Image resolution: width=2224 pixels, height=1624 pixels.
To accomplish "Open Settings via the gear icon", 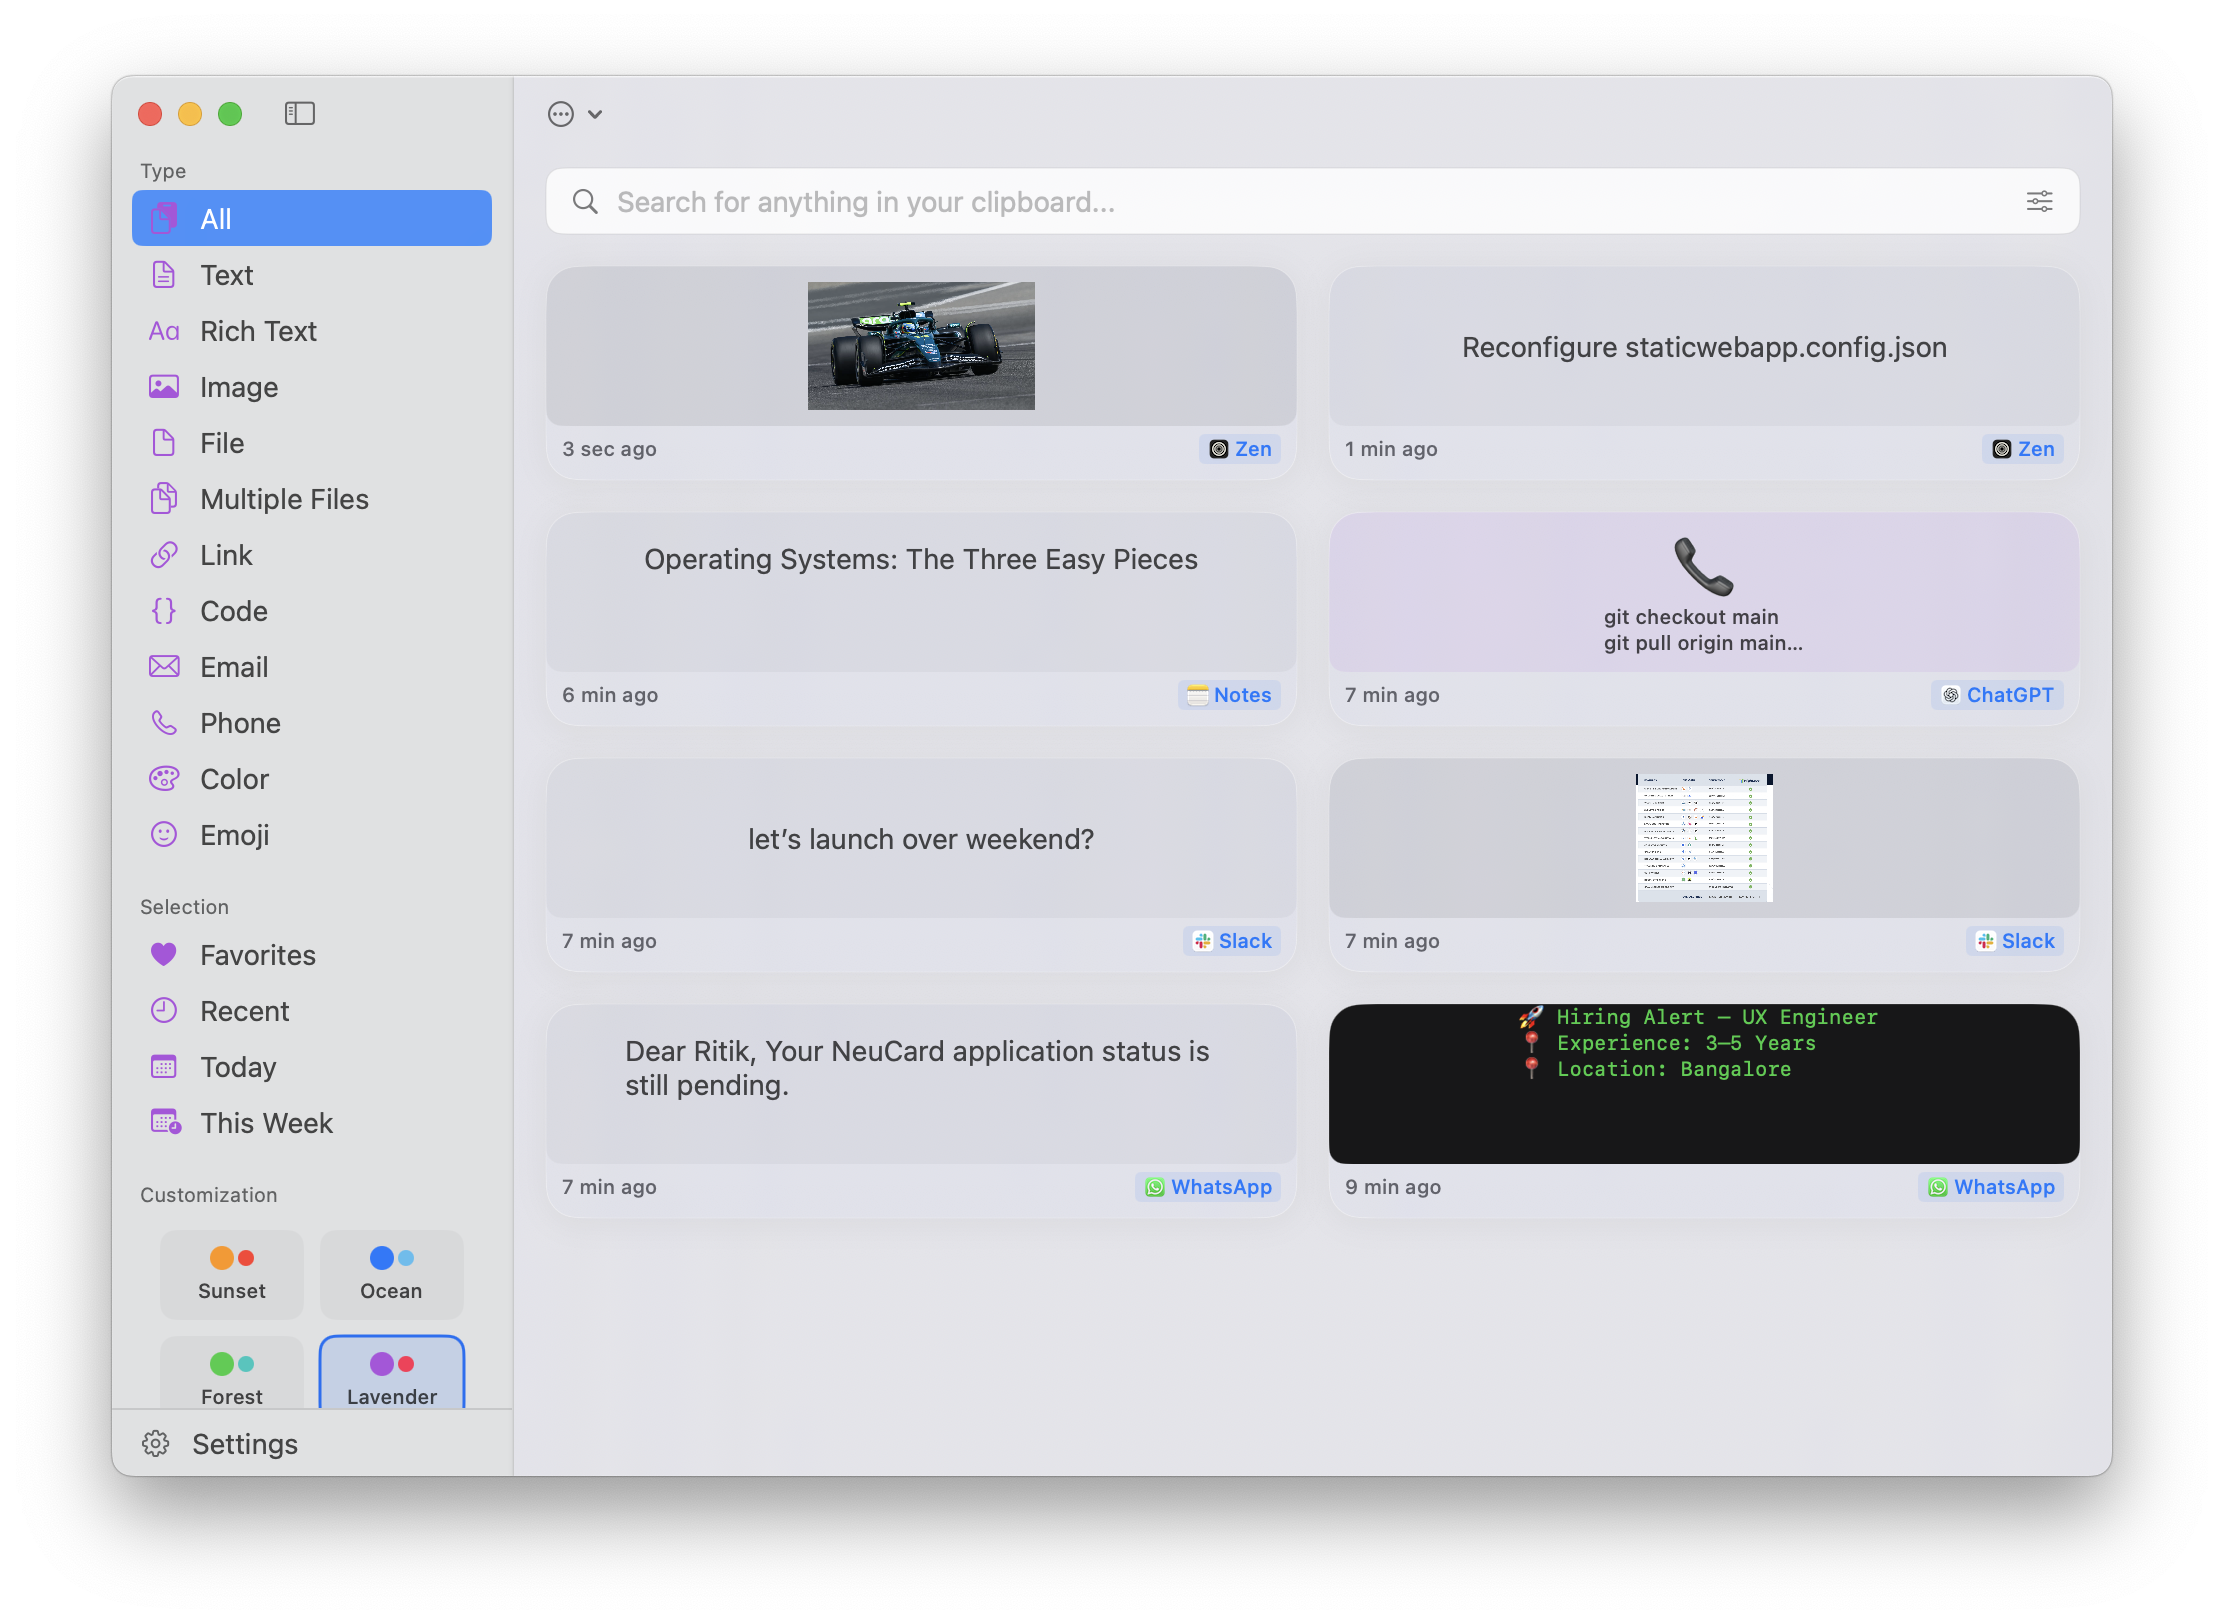I will tap(157, 1443).
